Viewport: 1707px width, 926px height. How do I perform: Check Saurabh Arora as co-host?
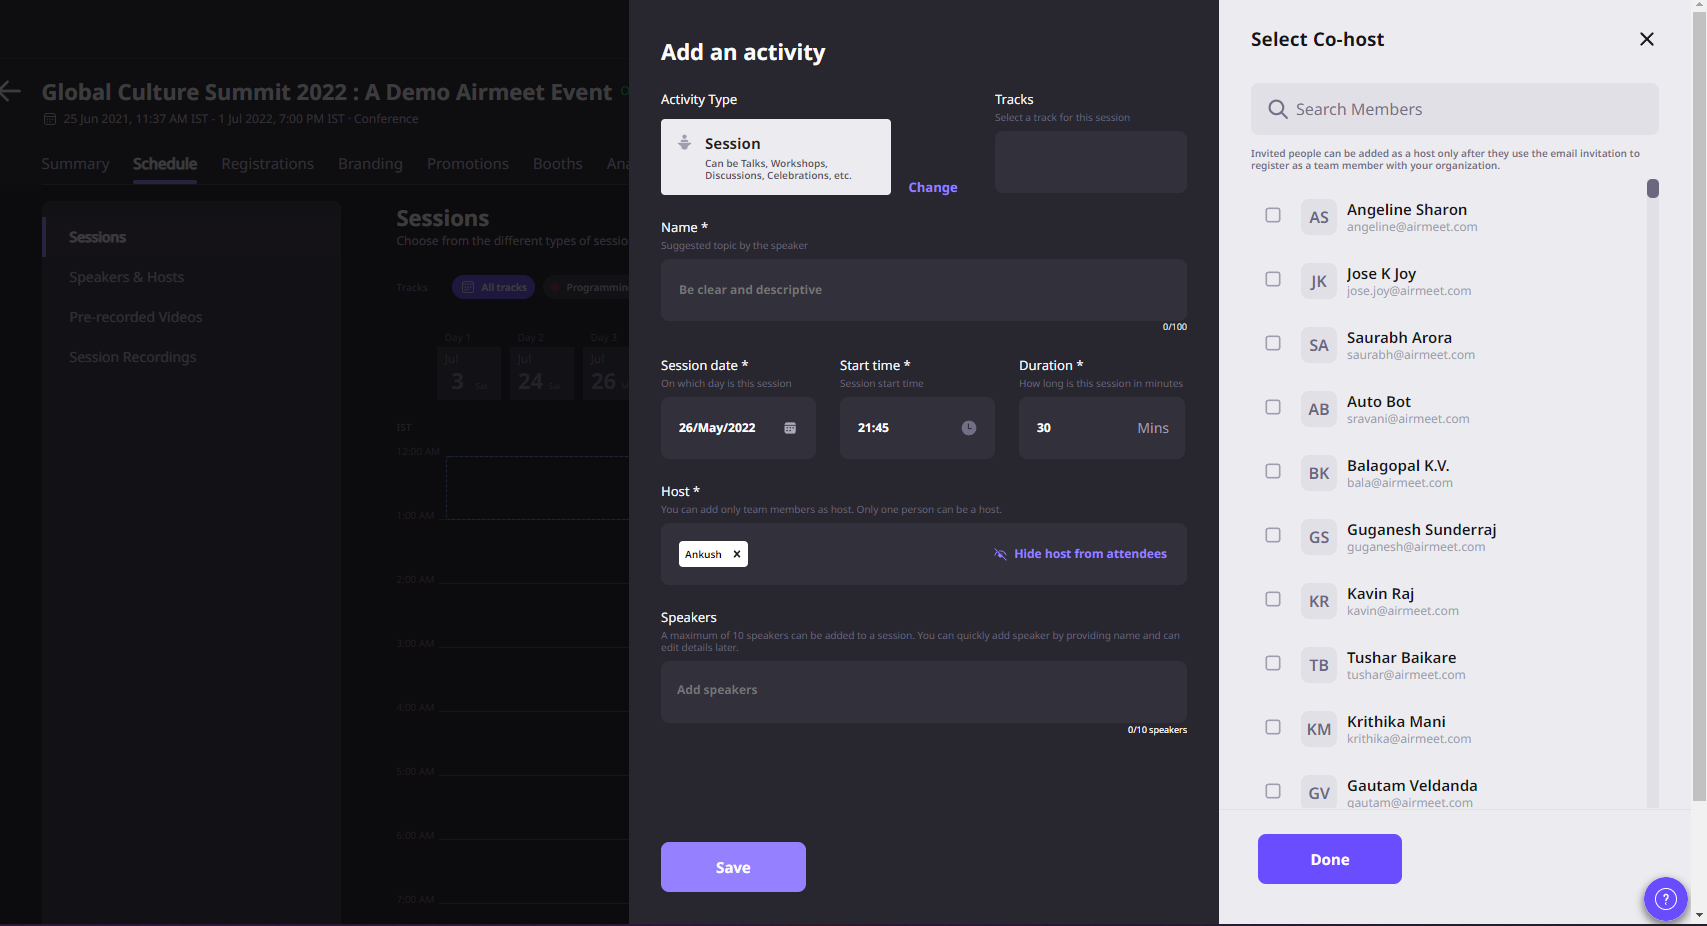1273,343
